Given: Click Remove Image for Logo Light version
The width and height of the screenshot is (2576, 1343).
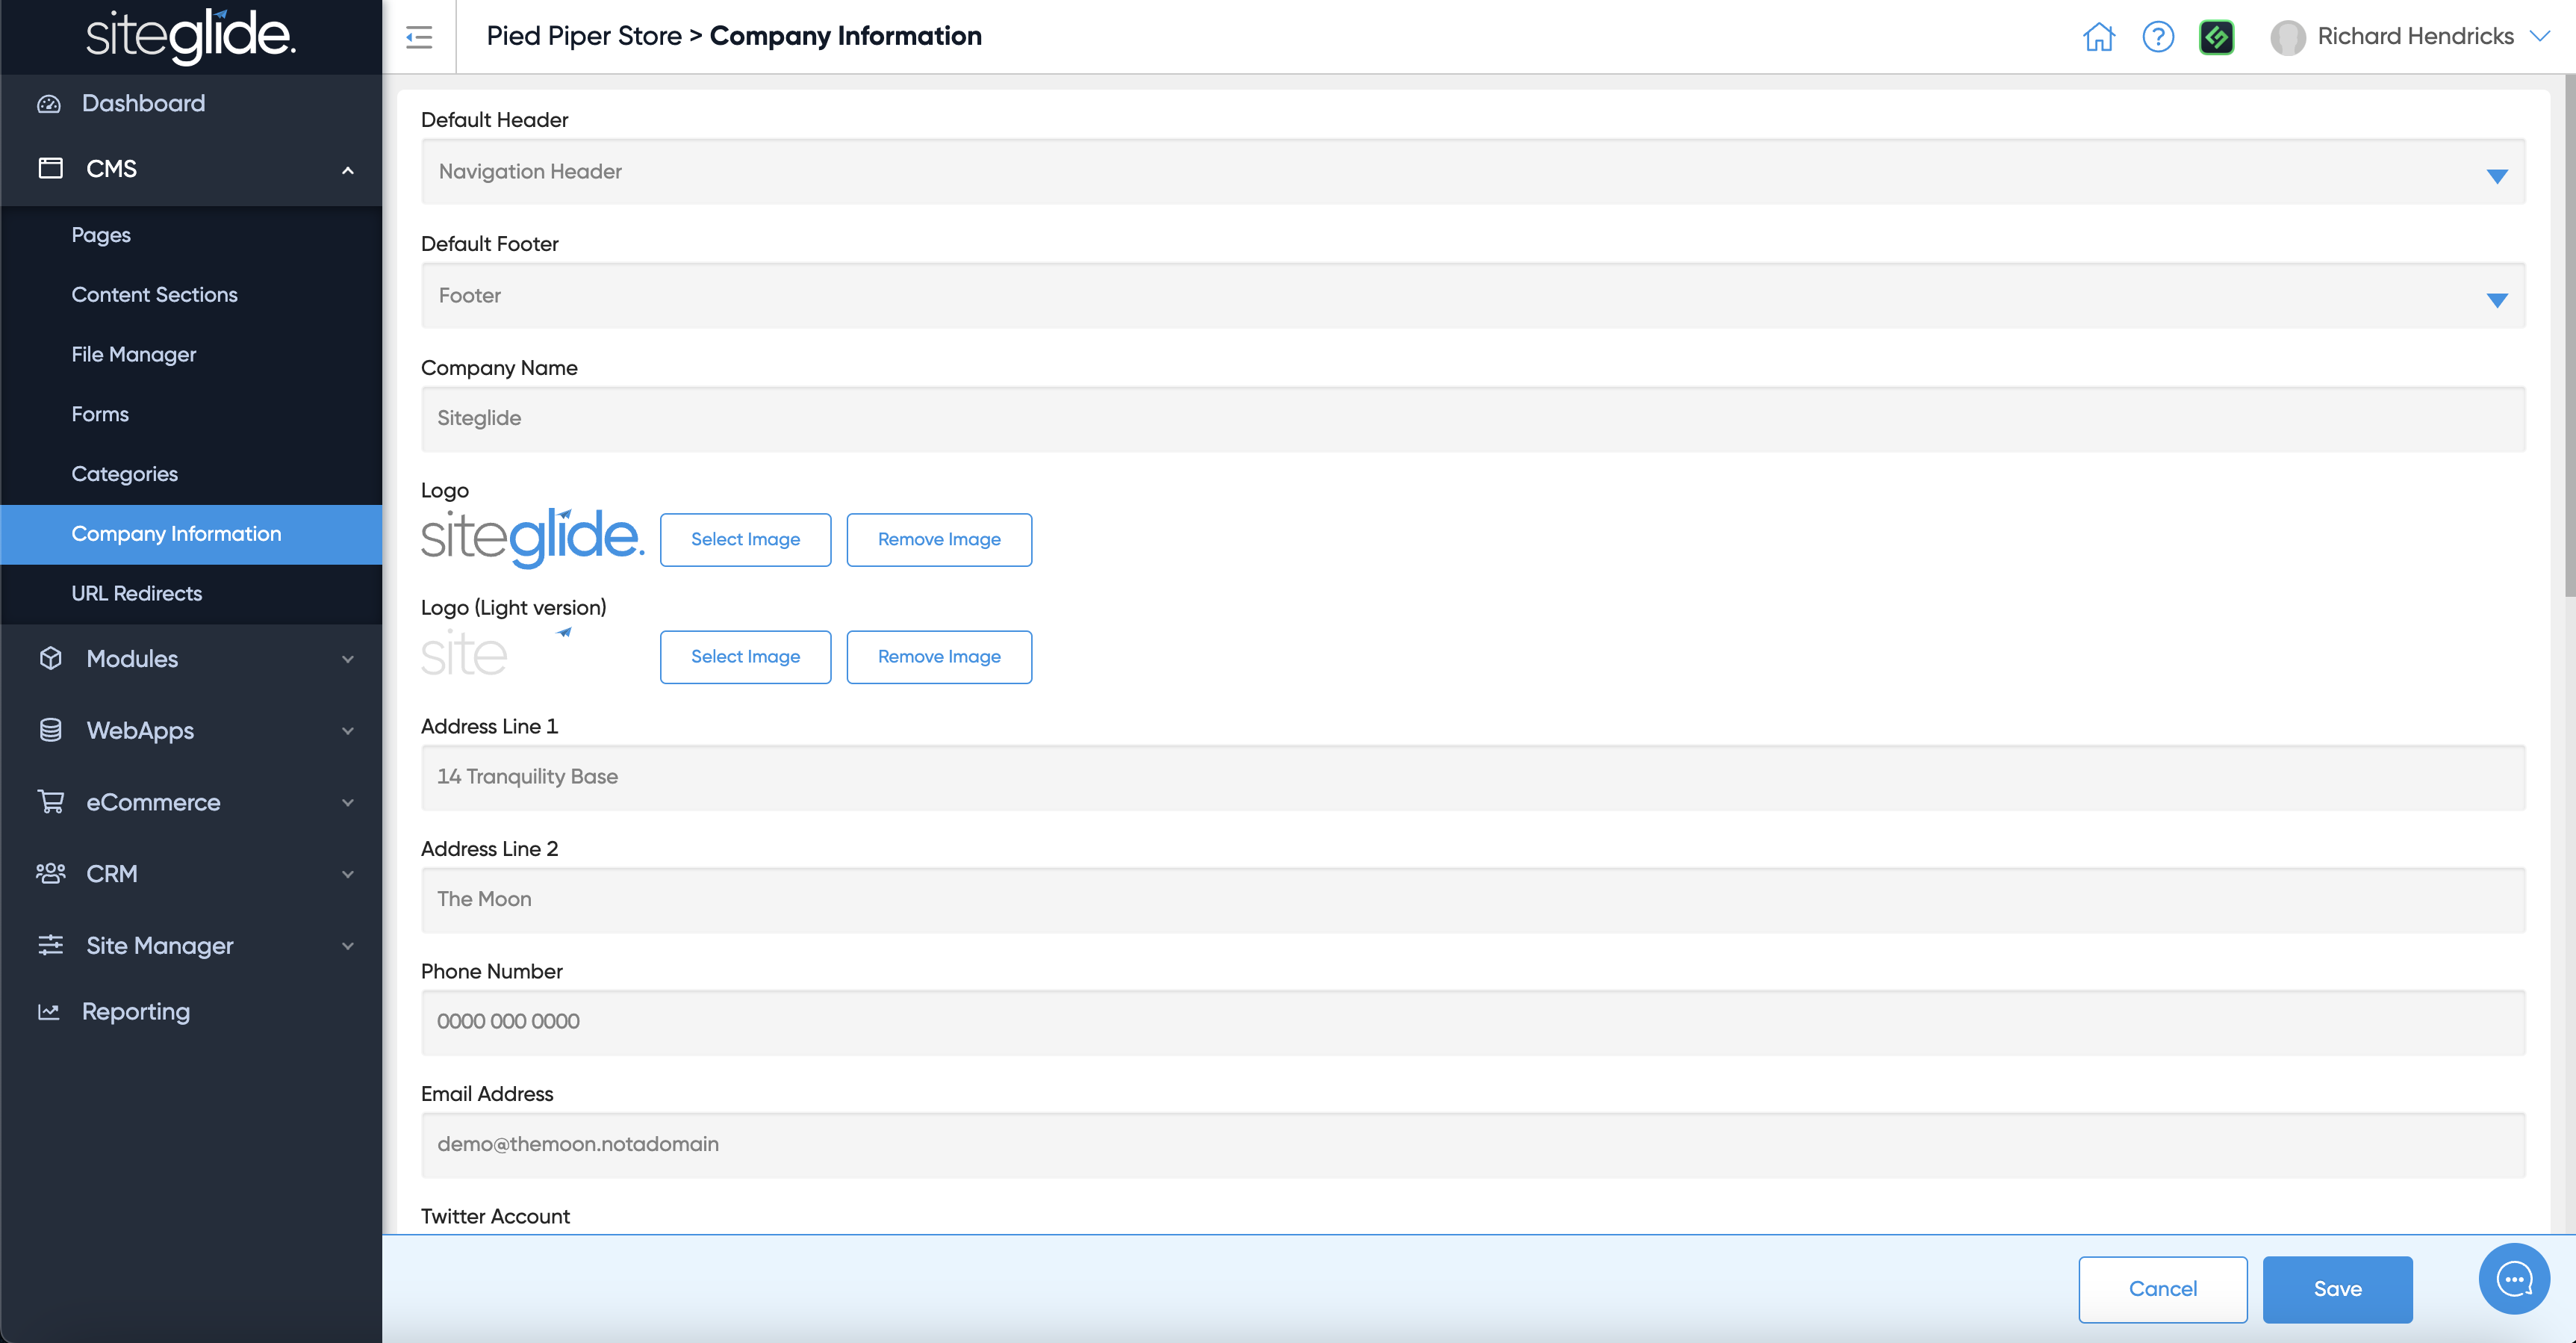Looking at the screenshot, I should (x=938, y=657).
